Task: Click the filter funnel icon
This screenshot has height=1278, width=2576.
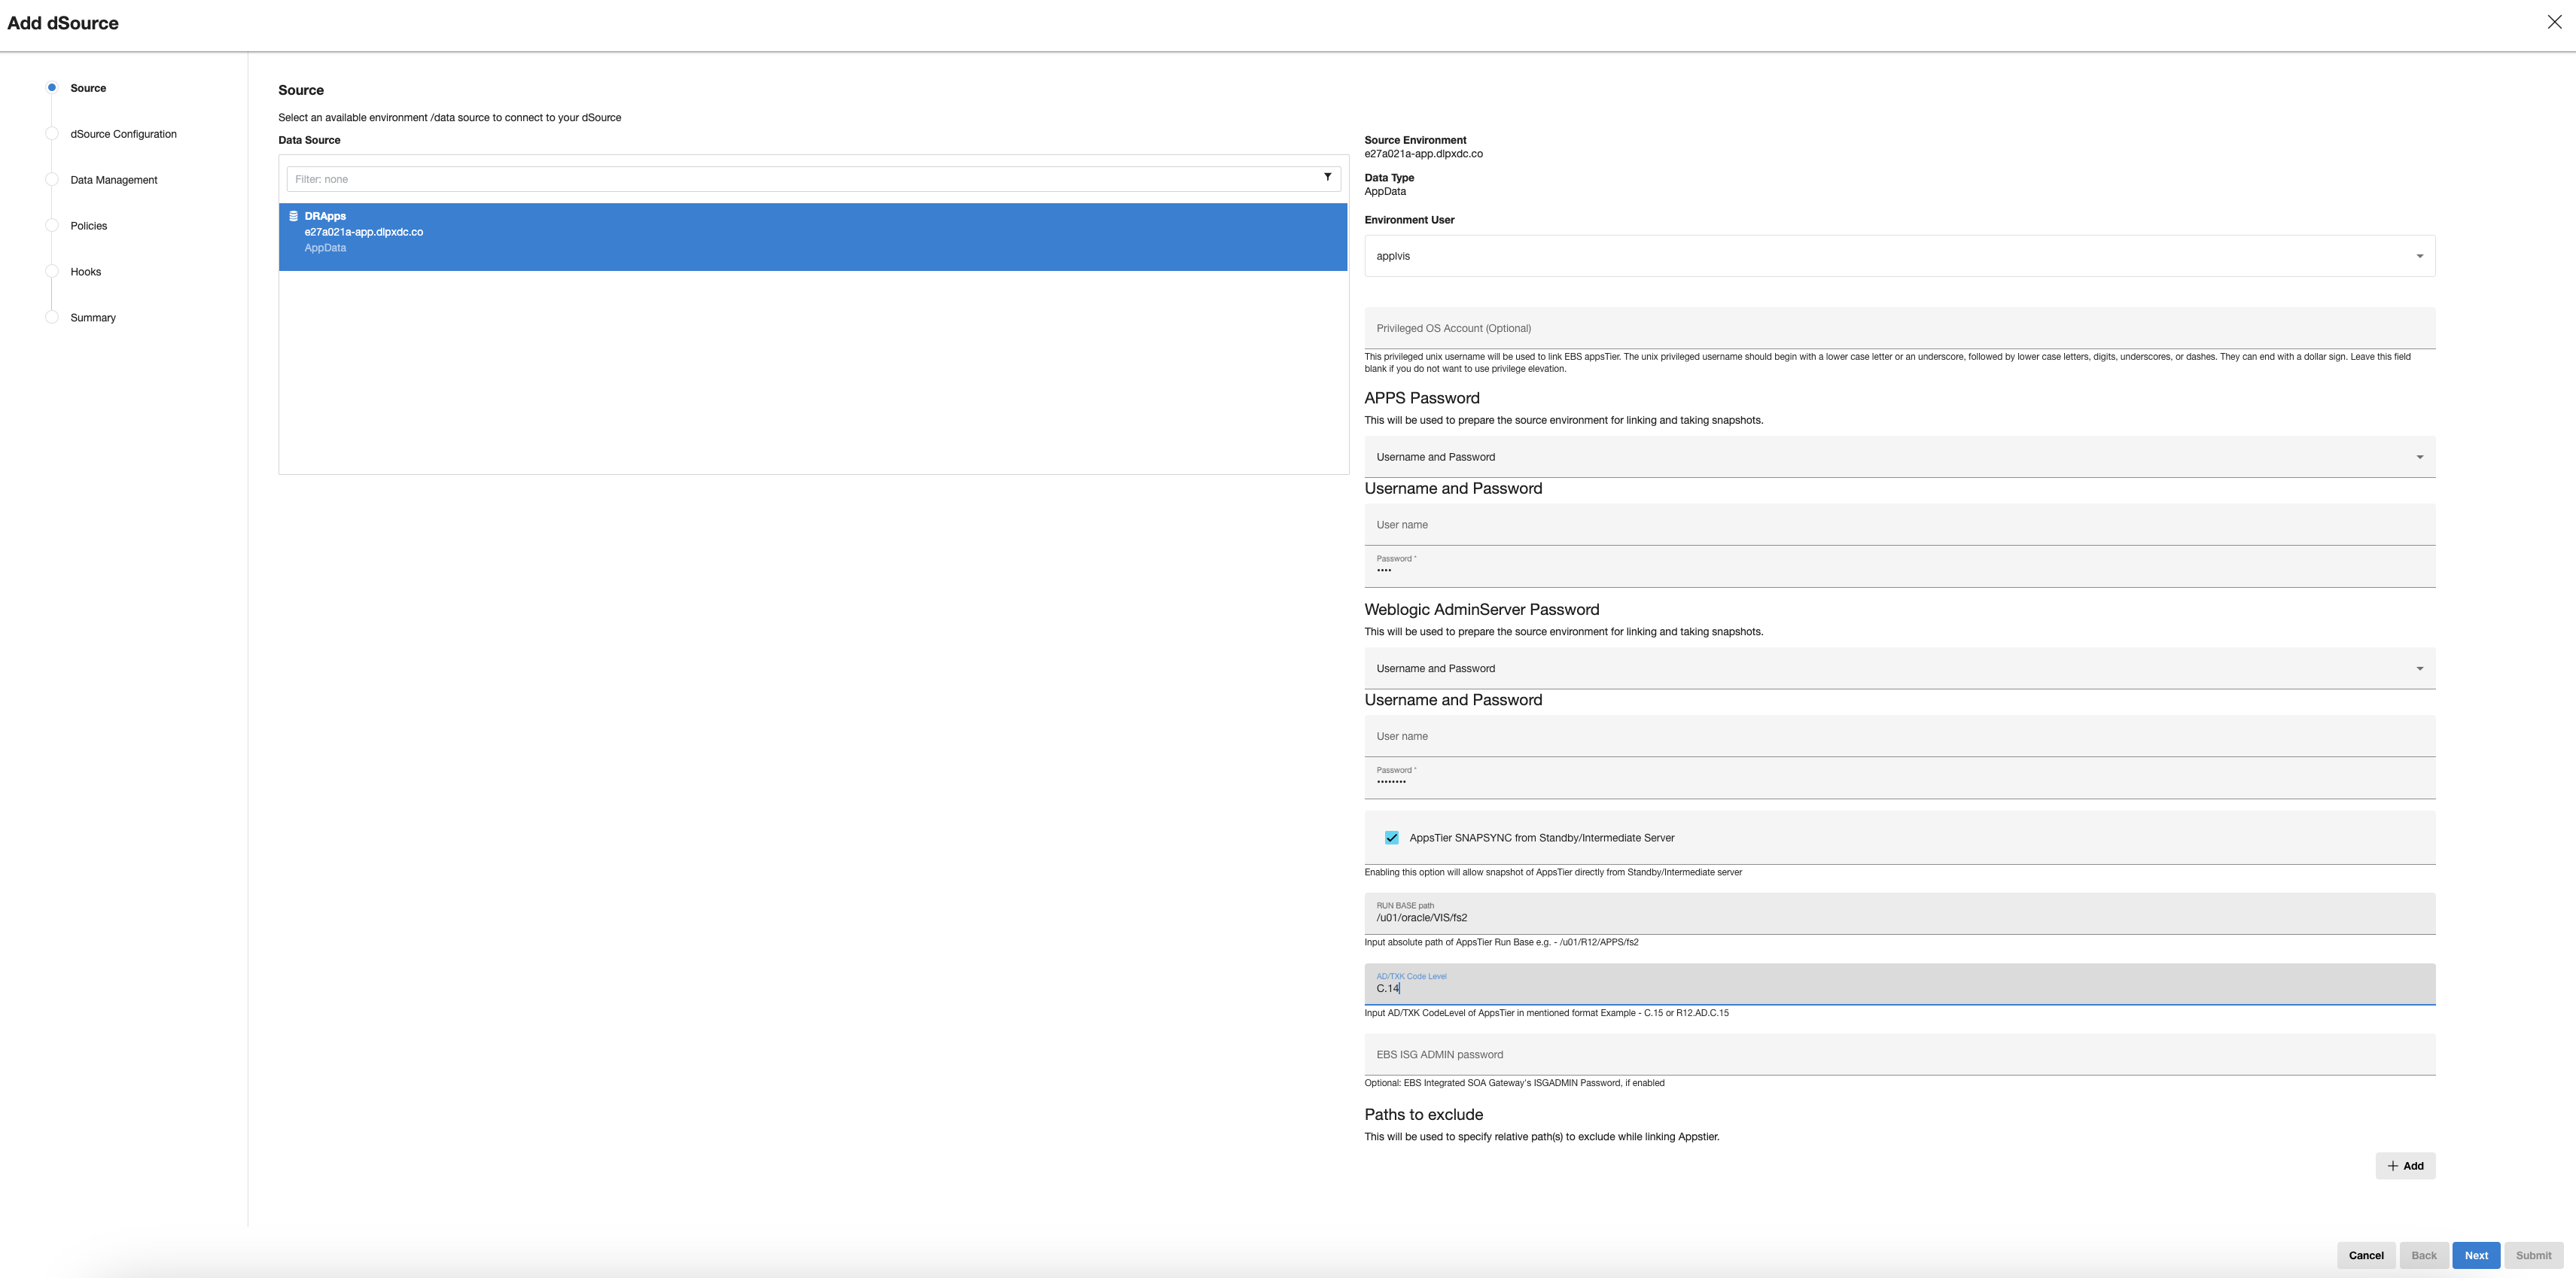Action: [1327, 177]
